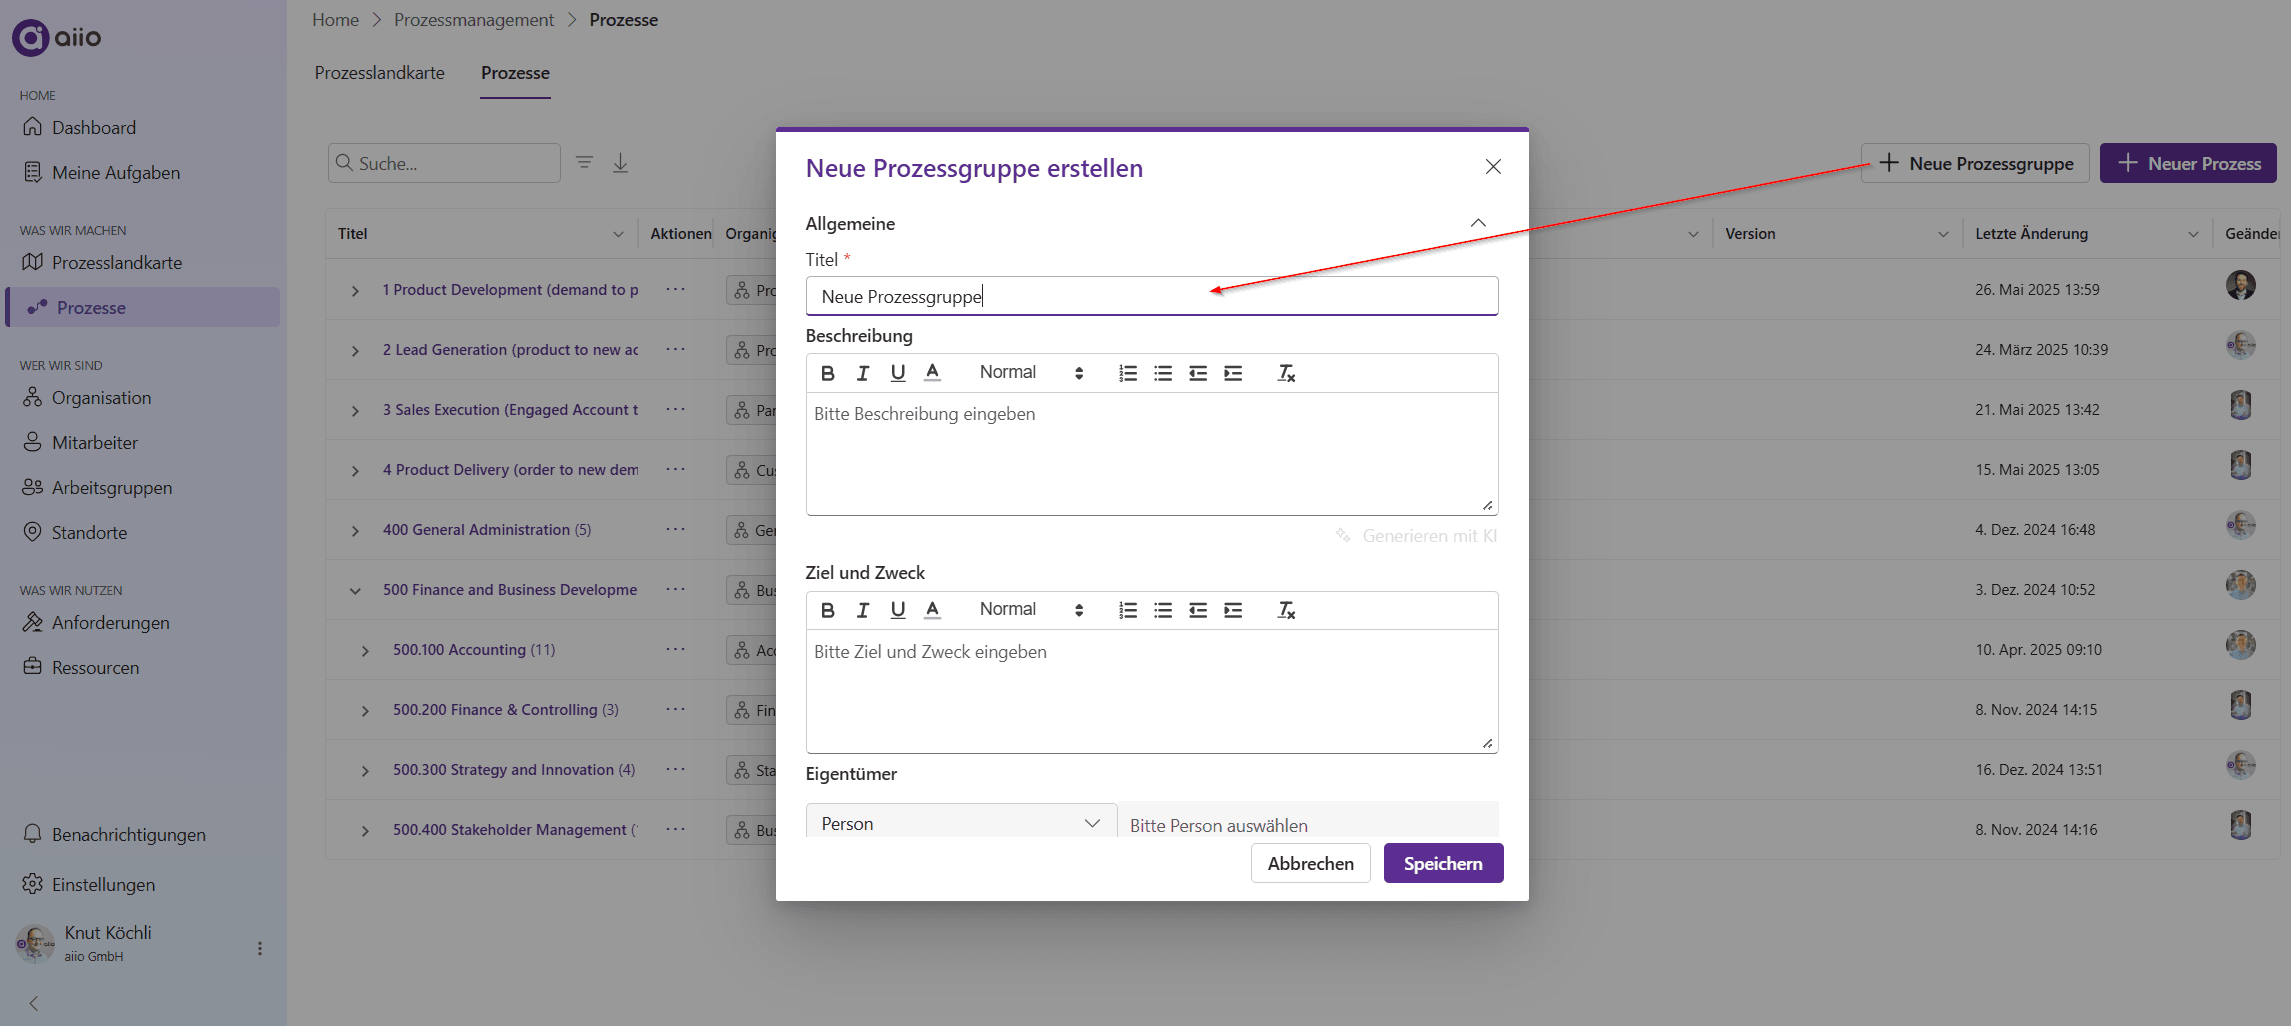Click Prozessmanagement breadcrumb link
The height and width of the screenshot is (1026, 2291).
click(474, 20)
